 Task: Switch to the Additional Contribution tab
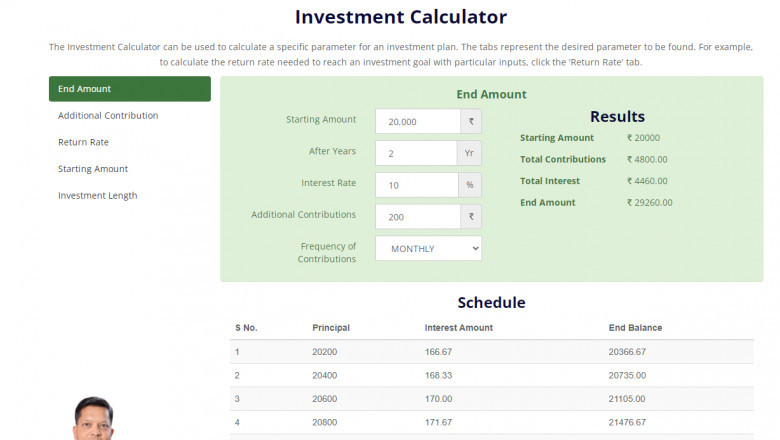point(108,116)
